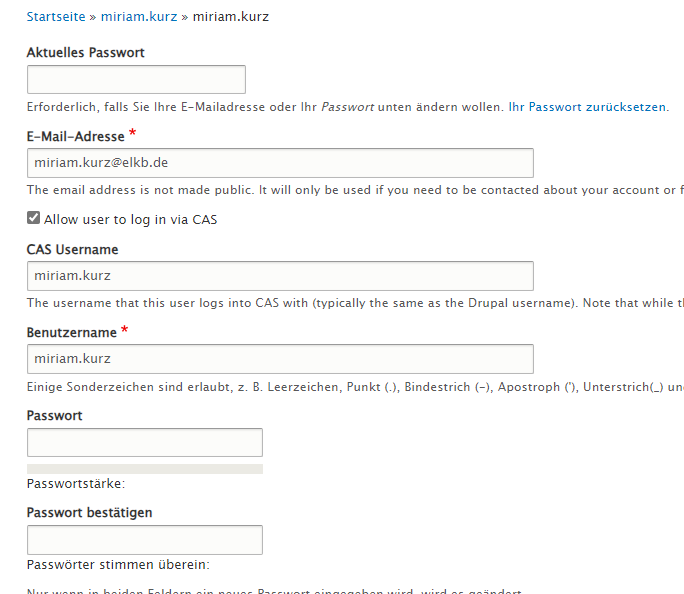Focus the new Passwort field
Viewport: 684px width, 594px height.
click(x=145, y=443)
